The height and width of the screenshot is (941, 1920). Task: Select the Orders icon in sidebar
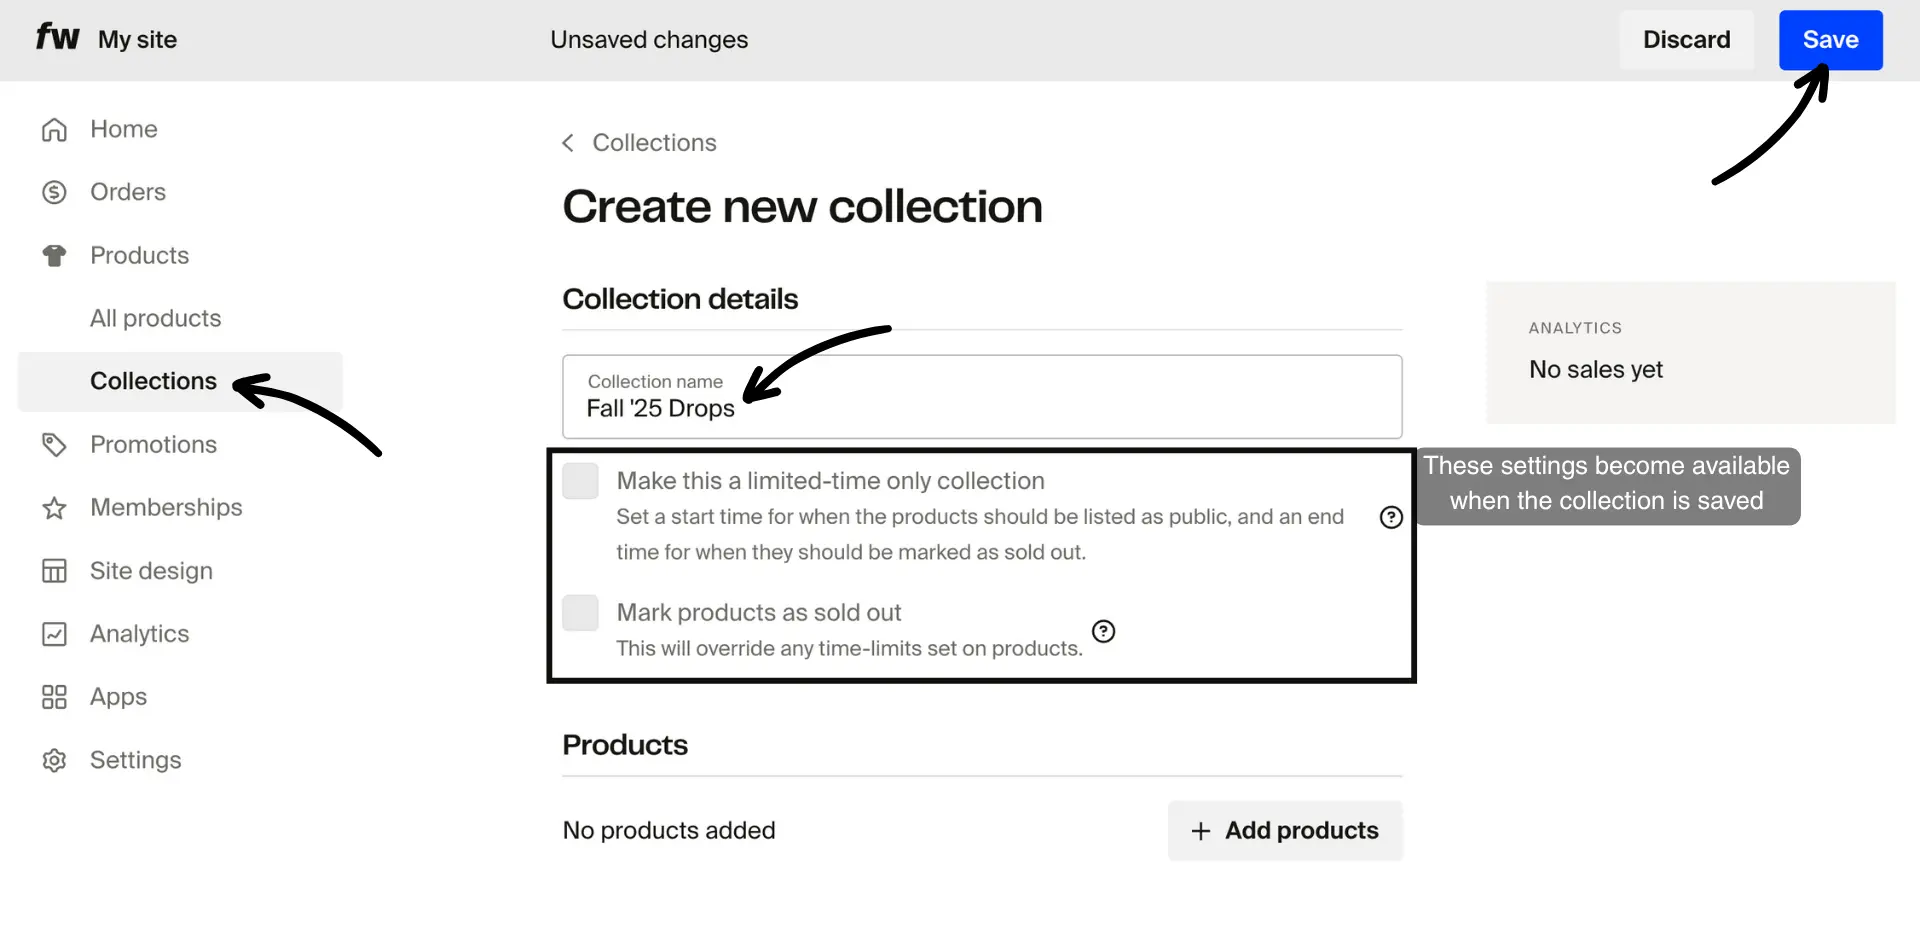pyautogui.click(x=55, y=191)
